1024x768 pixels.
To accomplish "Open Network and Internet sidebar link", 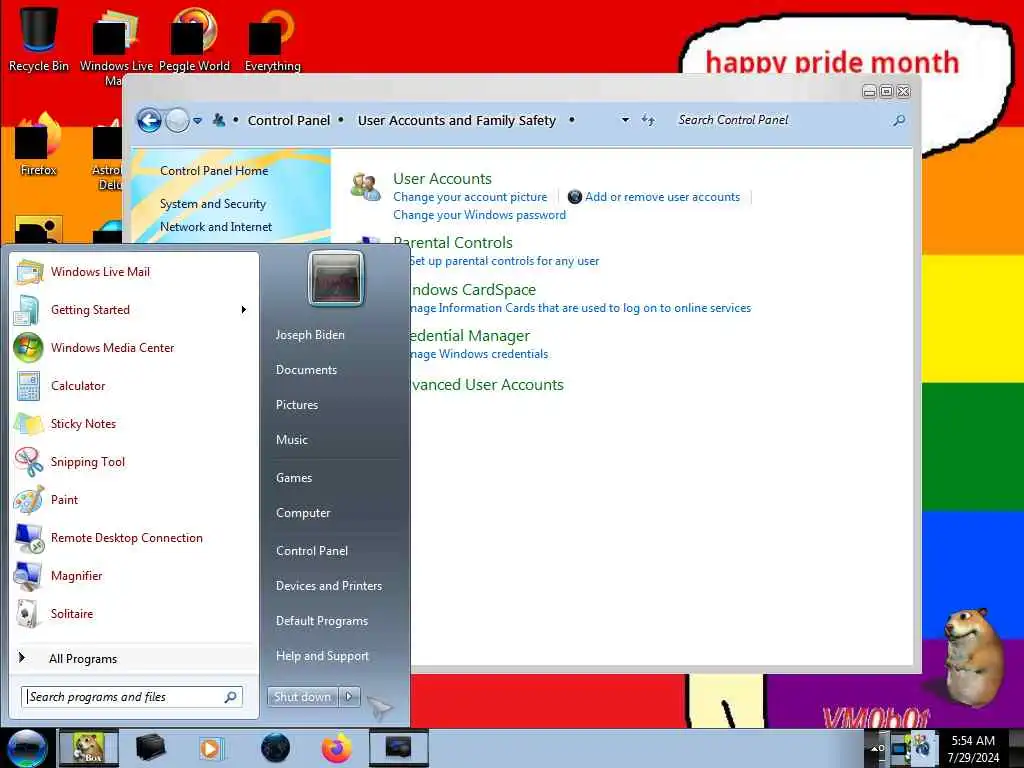I will (216, 227).
